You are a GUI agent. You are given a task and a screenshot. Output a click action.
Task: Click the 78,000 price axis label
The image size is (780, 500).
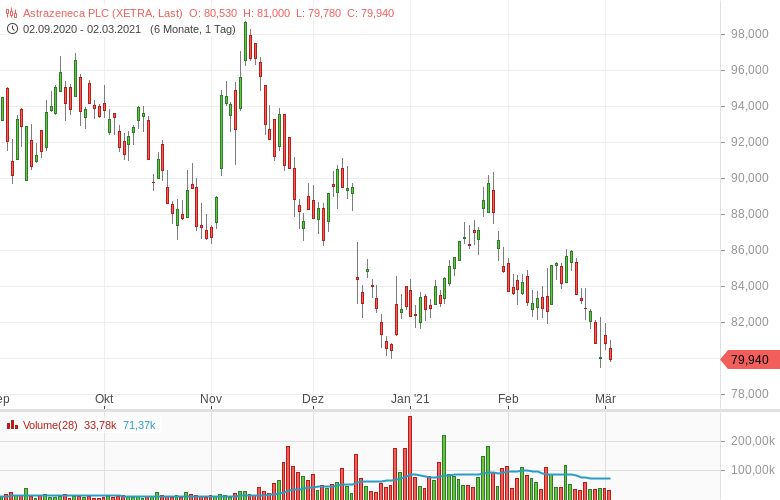[x=750, y=394]
